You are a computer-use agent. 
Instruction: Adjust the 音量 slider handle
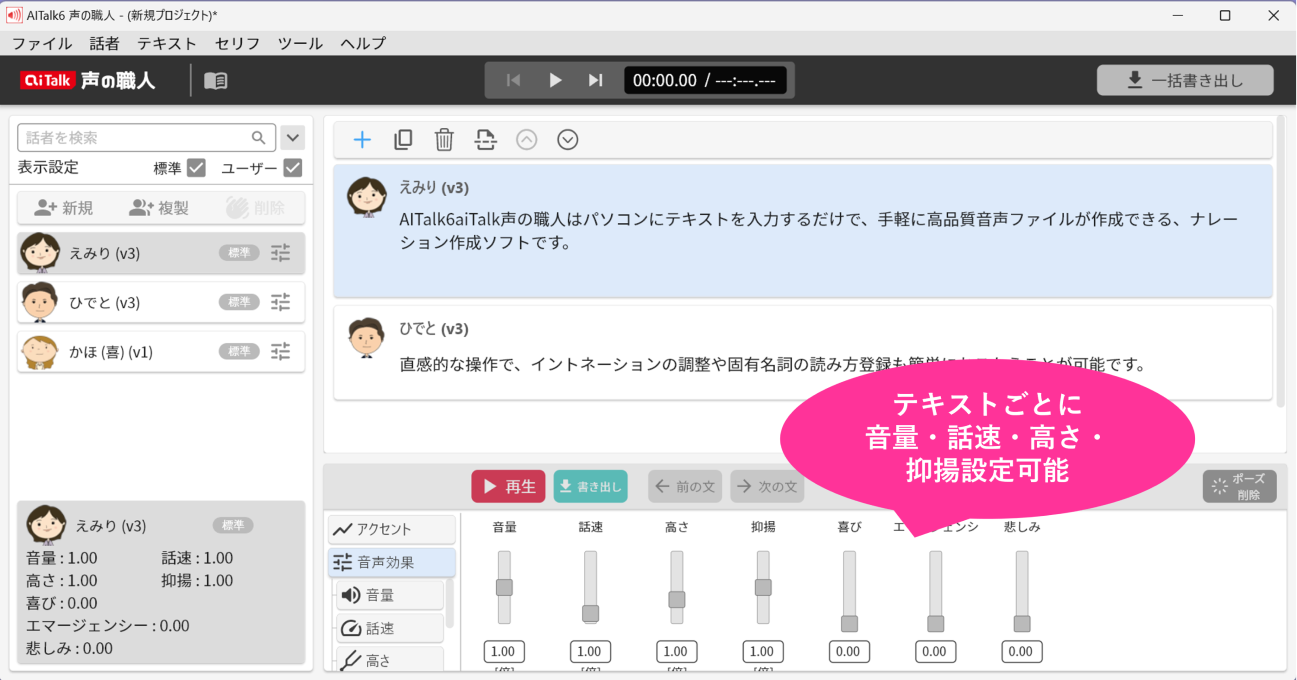click(504, 587)
